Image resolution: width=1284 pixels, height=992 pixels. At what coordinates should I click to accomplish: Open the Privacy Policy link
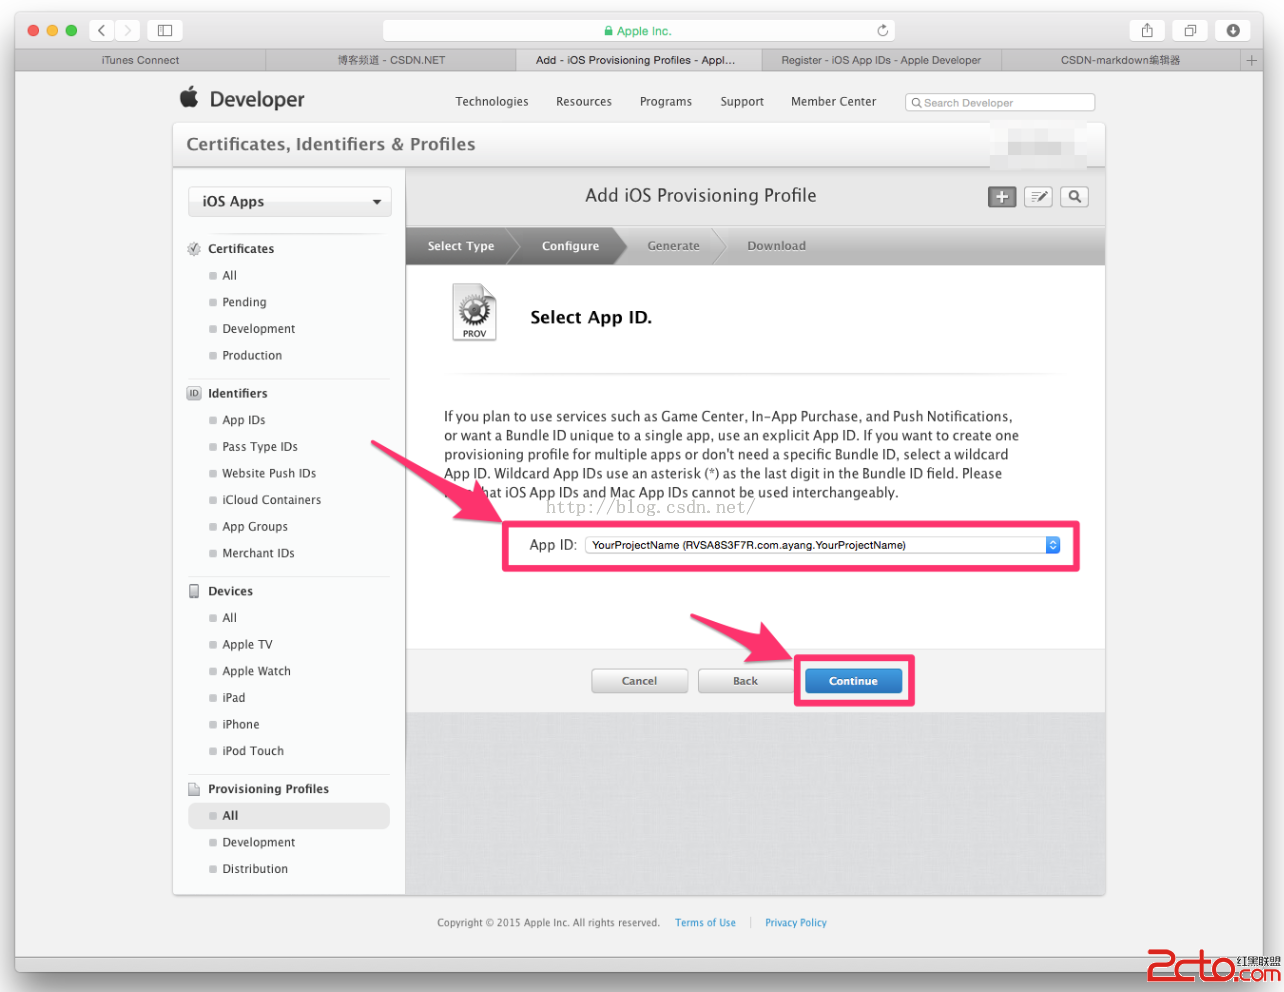point(796,923)
